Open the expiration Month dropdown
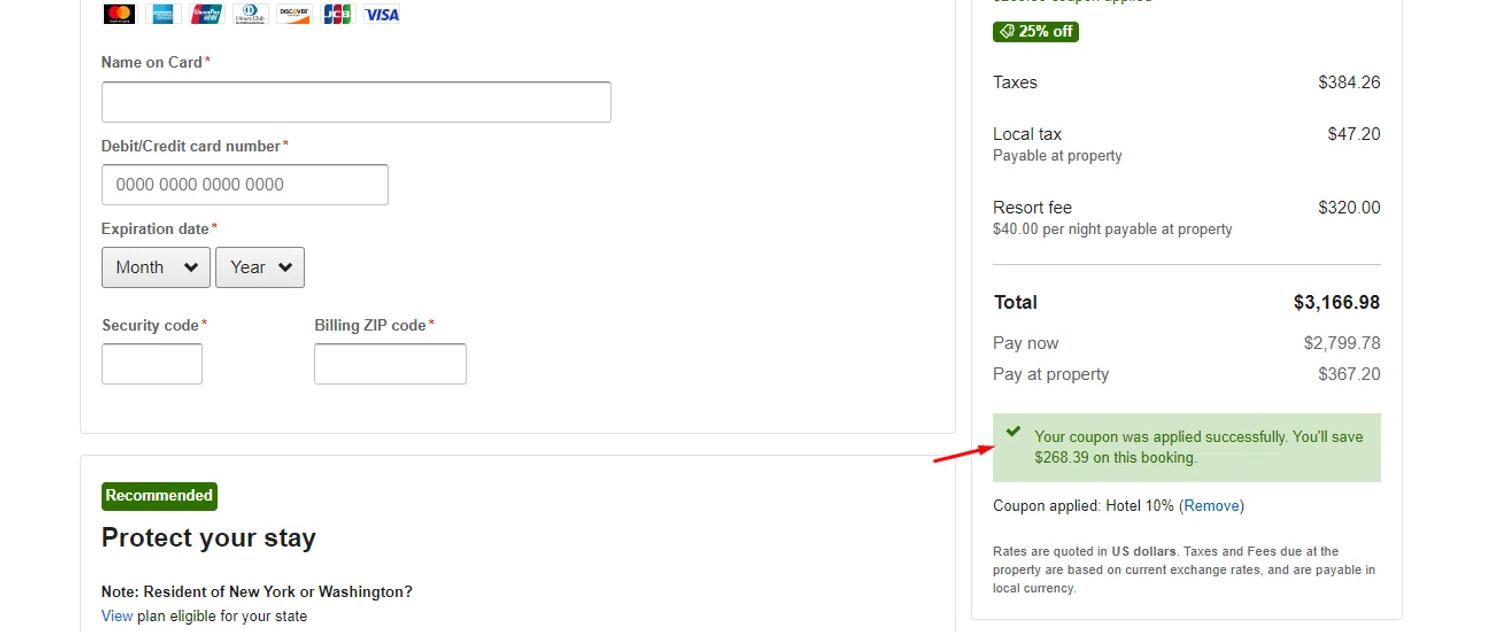 156,267
